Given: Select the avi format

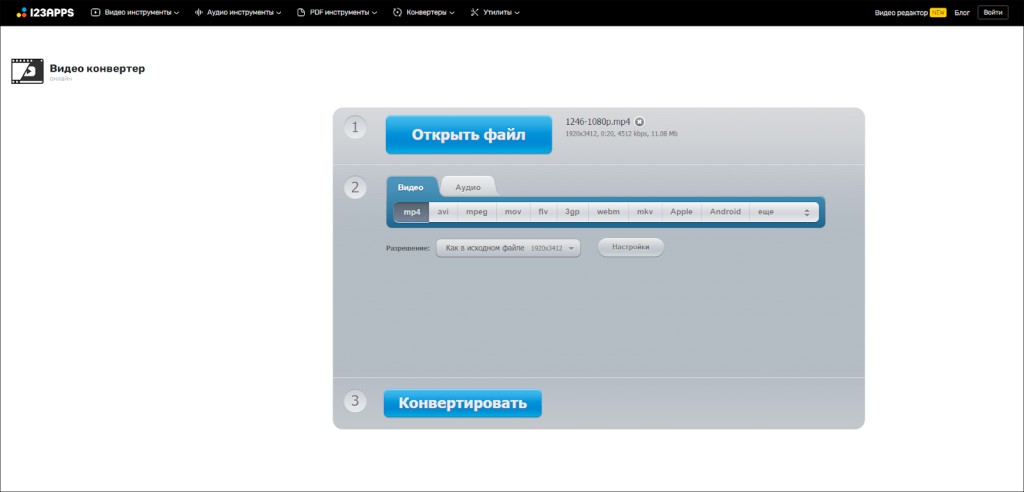Looking at the screenshot, I should click(x=443, y=212).
